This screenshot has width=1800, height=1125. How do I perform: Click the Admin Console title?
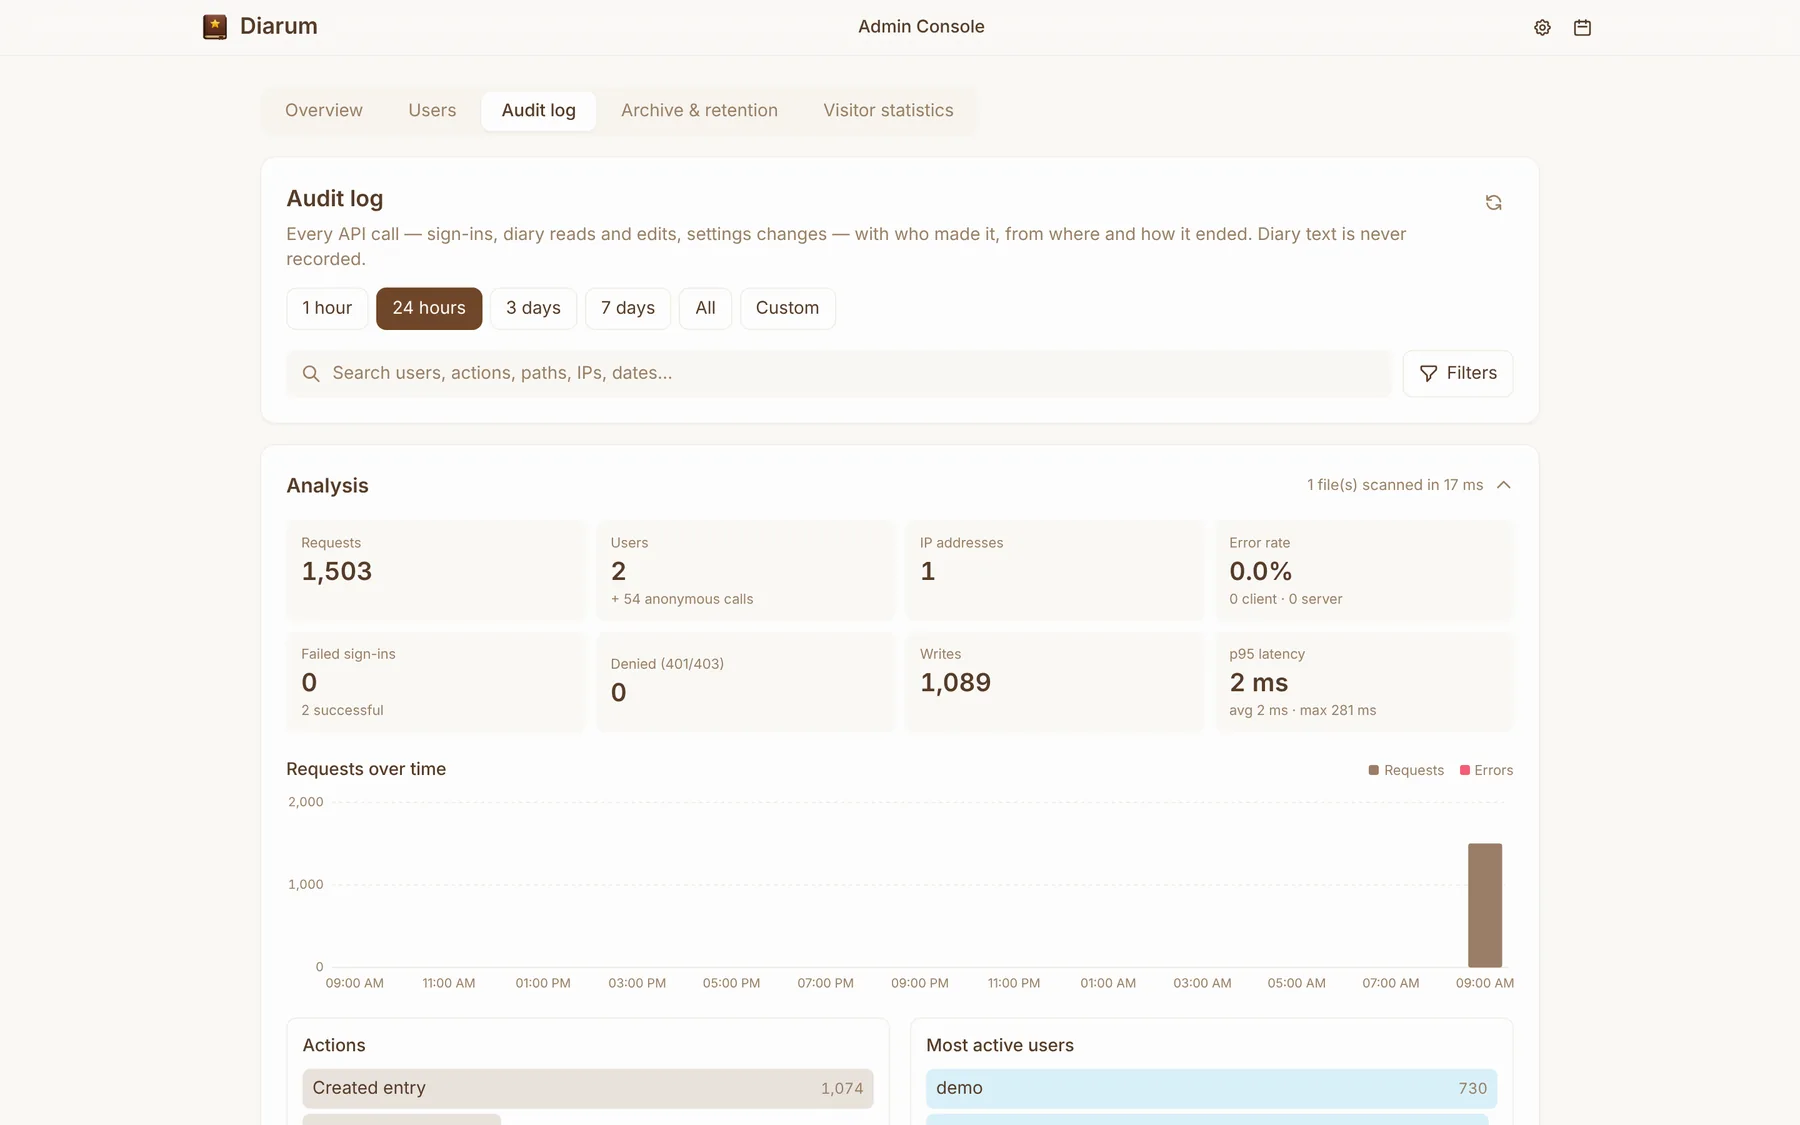point(921,27)
